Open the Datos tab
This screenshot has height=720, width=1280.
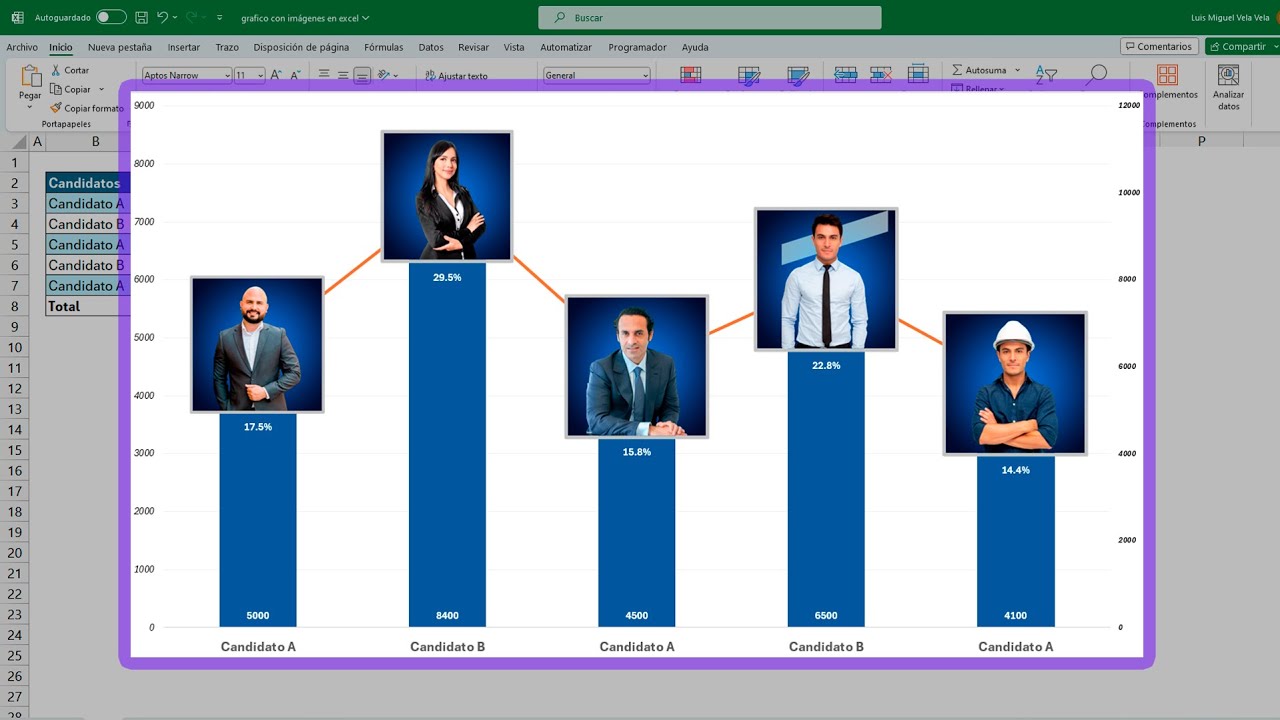point(431,47)
